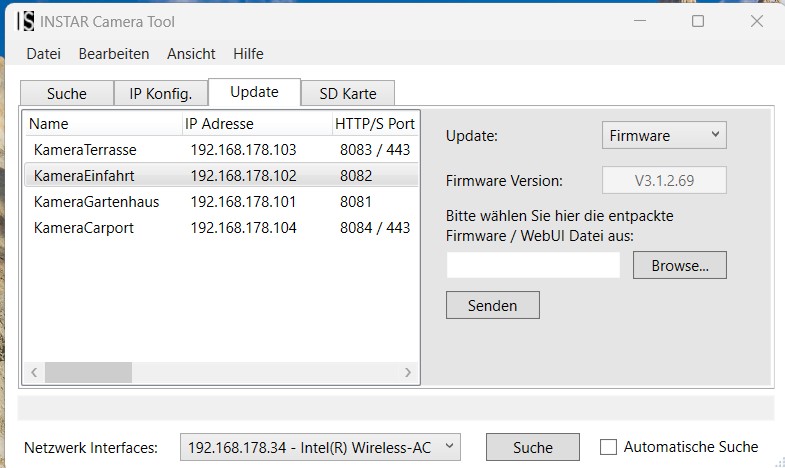This screenshot has height=468, width=785.
Task: Click the firmware file path input field
Action: pos(533,265)
